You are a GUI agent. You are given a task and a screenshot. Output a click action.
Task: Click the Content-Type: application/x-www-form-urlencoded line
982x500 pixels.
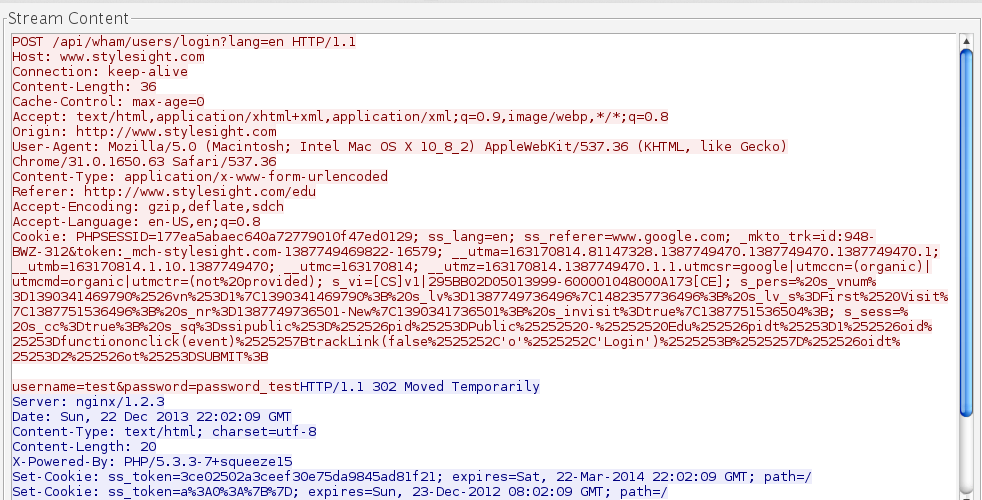point(200,177)
